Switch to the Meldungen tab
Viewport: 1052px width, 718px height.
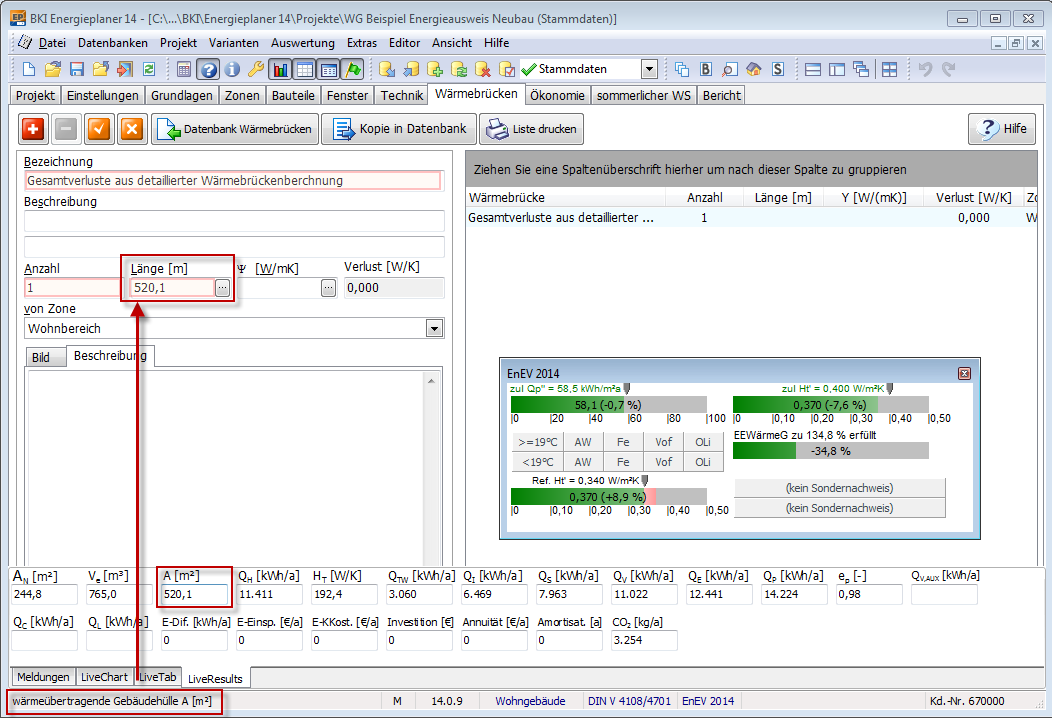pyautogui.click(x=43, y=677)
